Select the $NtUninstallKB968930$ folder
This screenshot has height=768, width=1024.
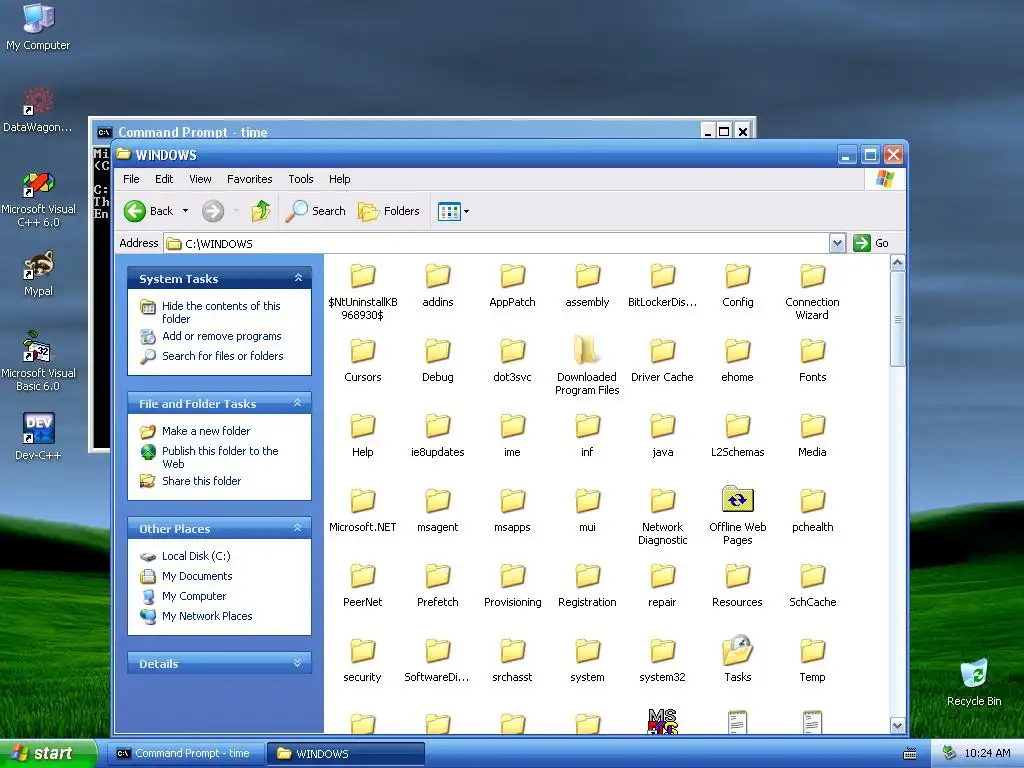click(362, 291)
